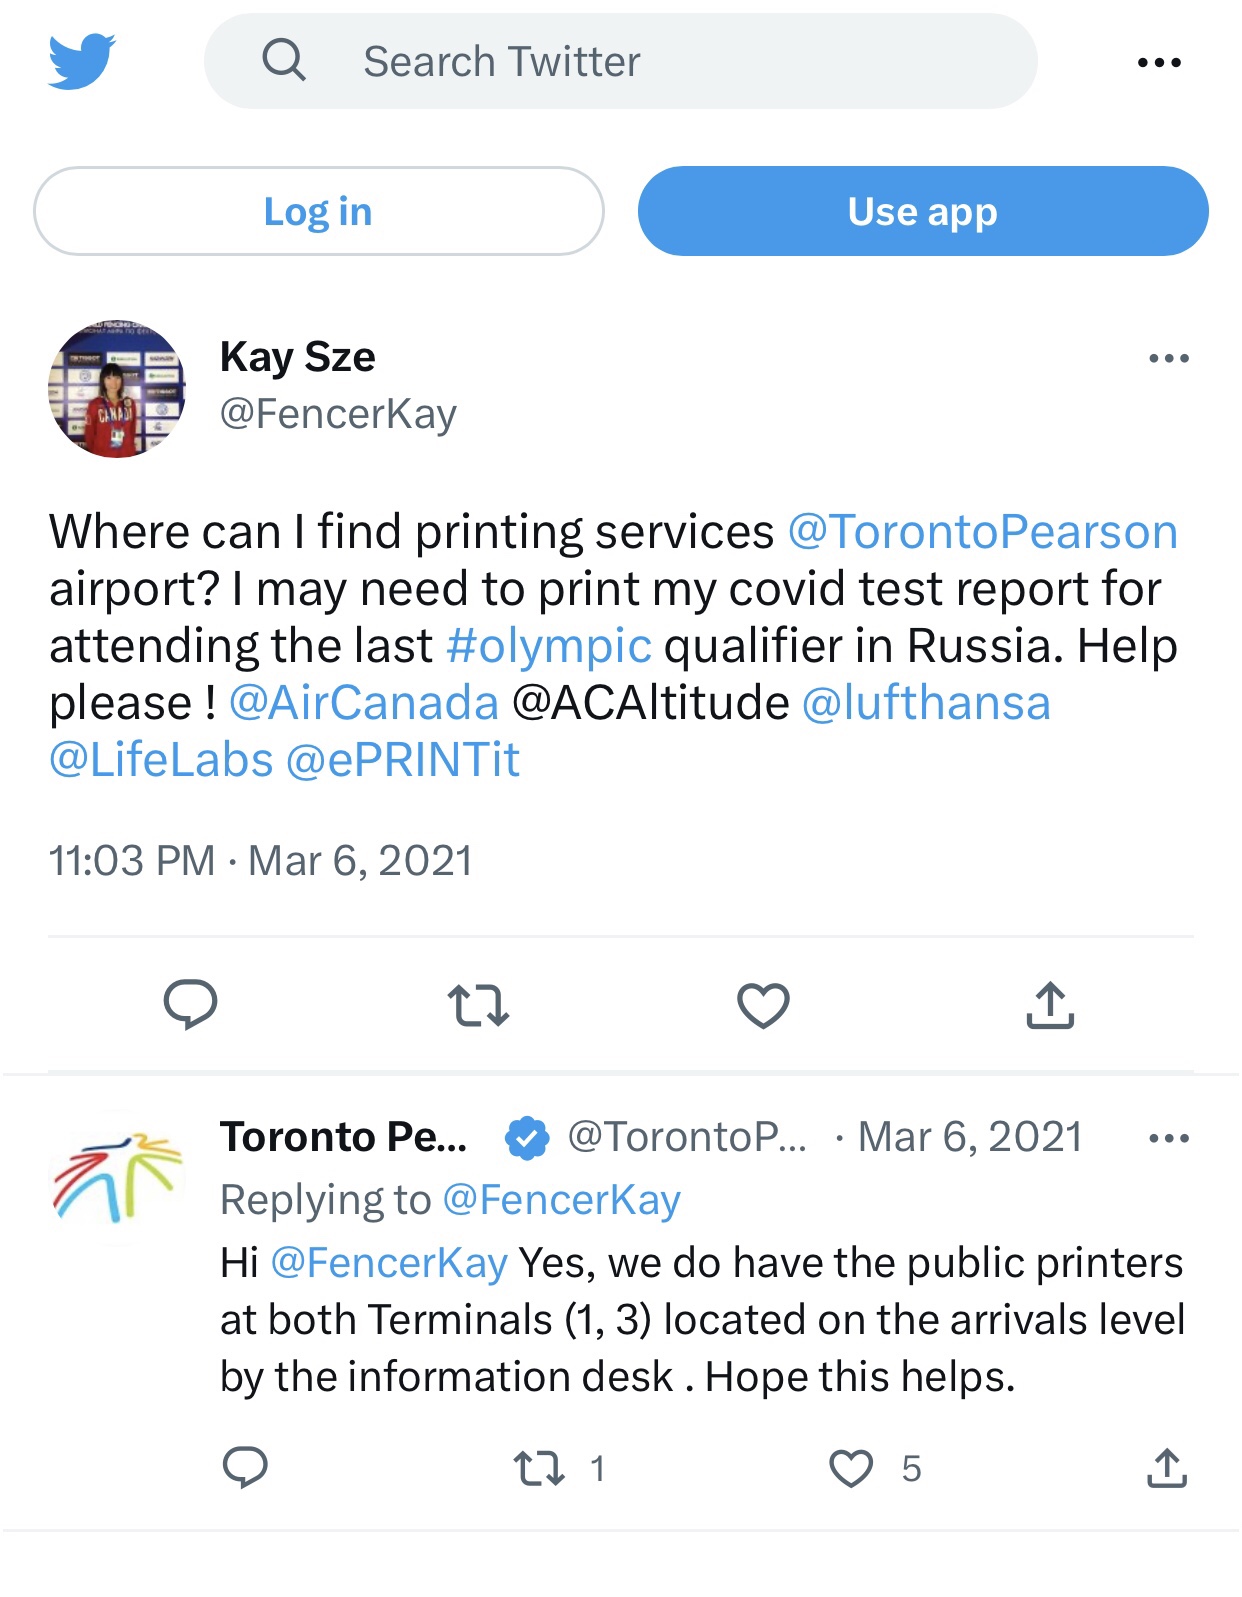Open Toronto Pearson's profile avatar

117,1177
